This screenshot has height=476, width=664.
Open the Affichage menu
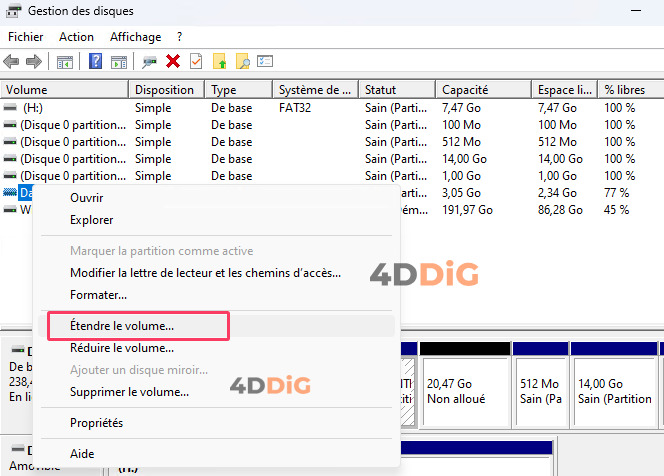pos(136,37)
